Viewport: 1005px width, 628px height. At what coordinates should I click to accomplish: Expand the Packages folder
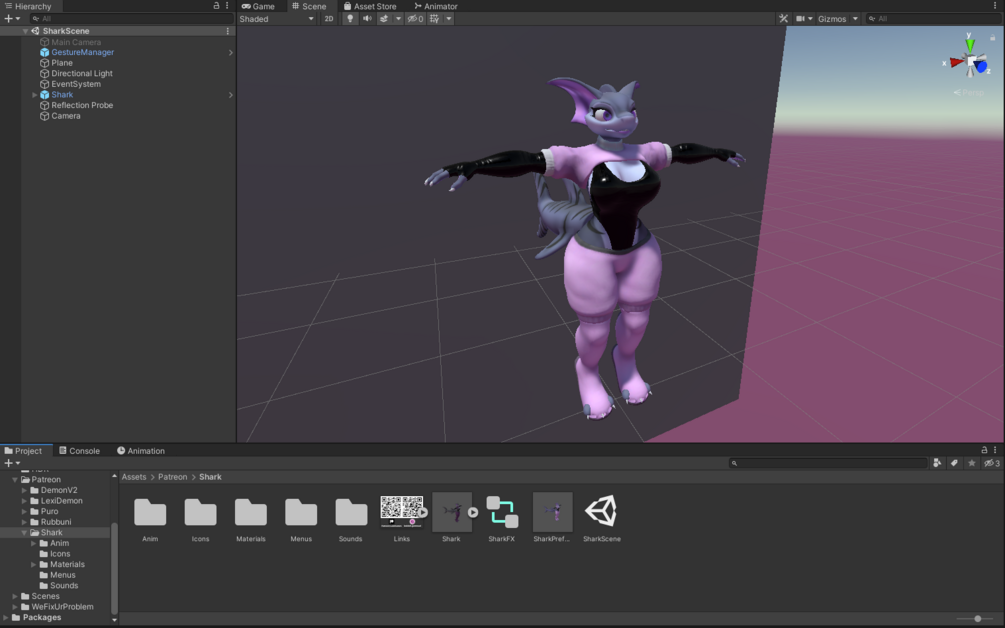point(6,618)
